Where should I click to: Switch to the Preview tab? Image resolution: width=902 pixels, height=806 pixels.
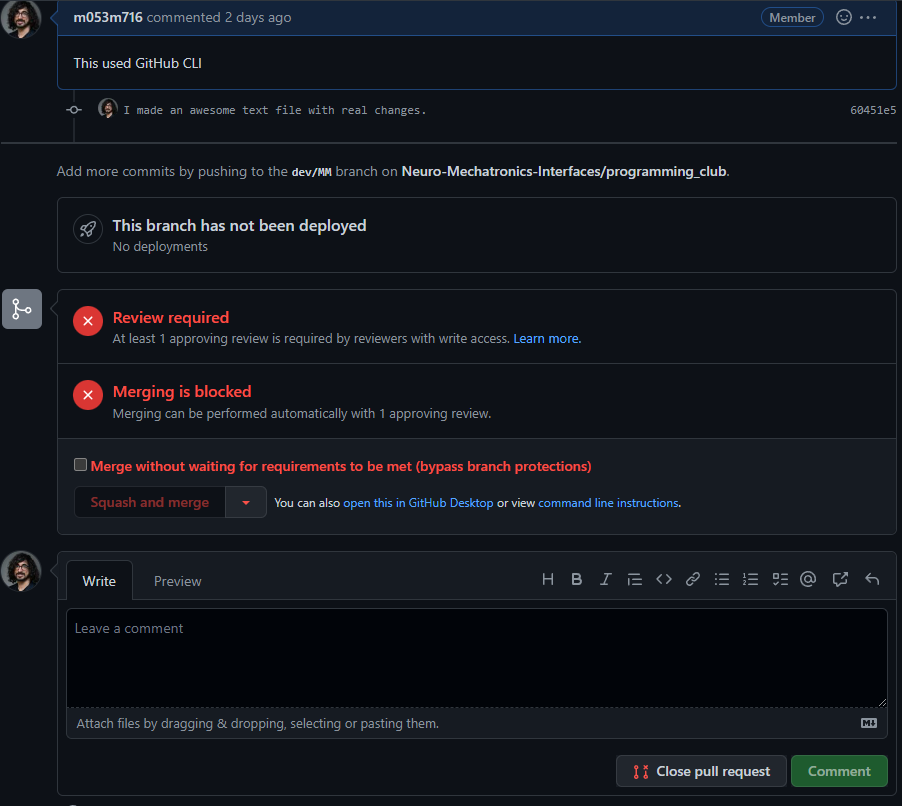pyautogui.click(x=177, y=581)
